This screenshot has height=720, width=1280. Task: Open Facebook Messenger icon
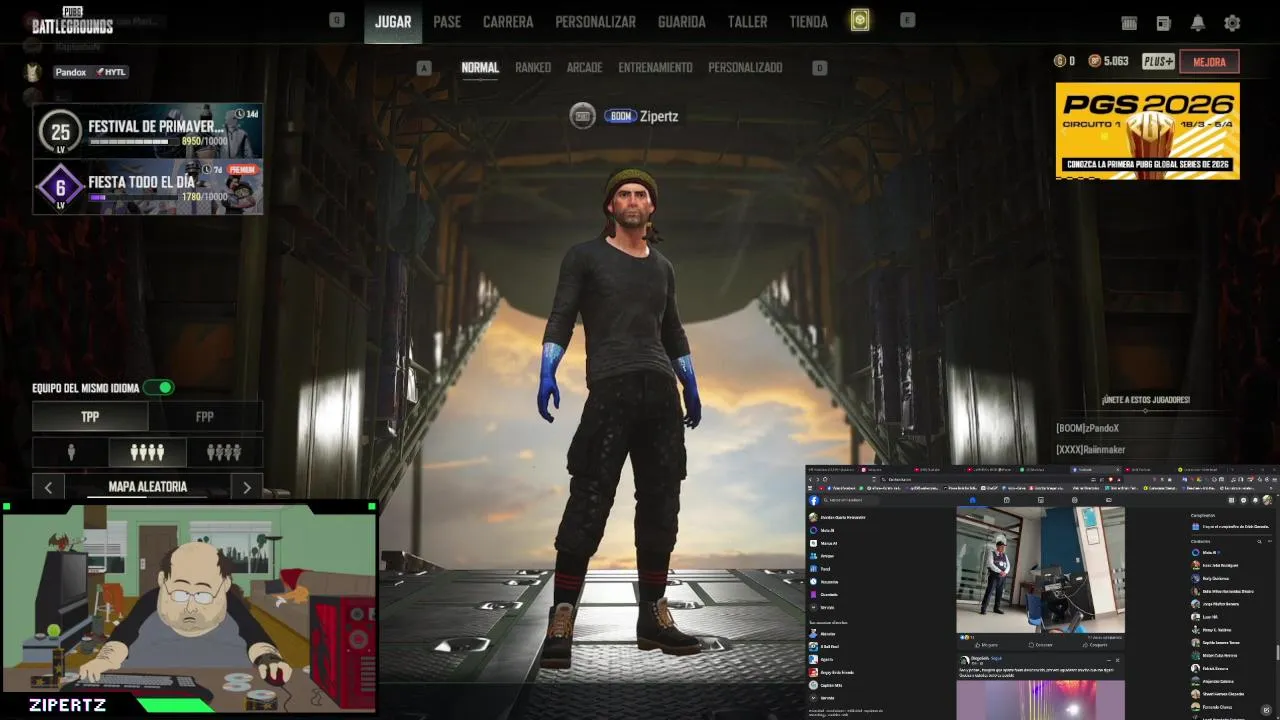click(1243, 500)
